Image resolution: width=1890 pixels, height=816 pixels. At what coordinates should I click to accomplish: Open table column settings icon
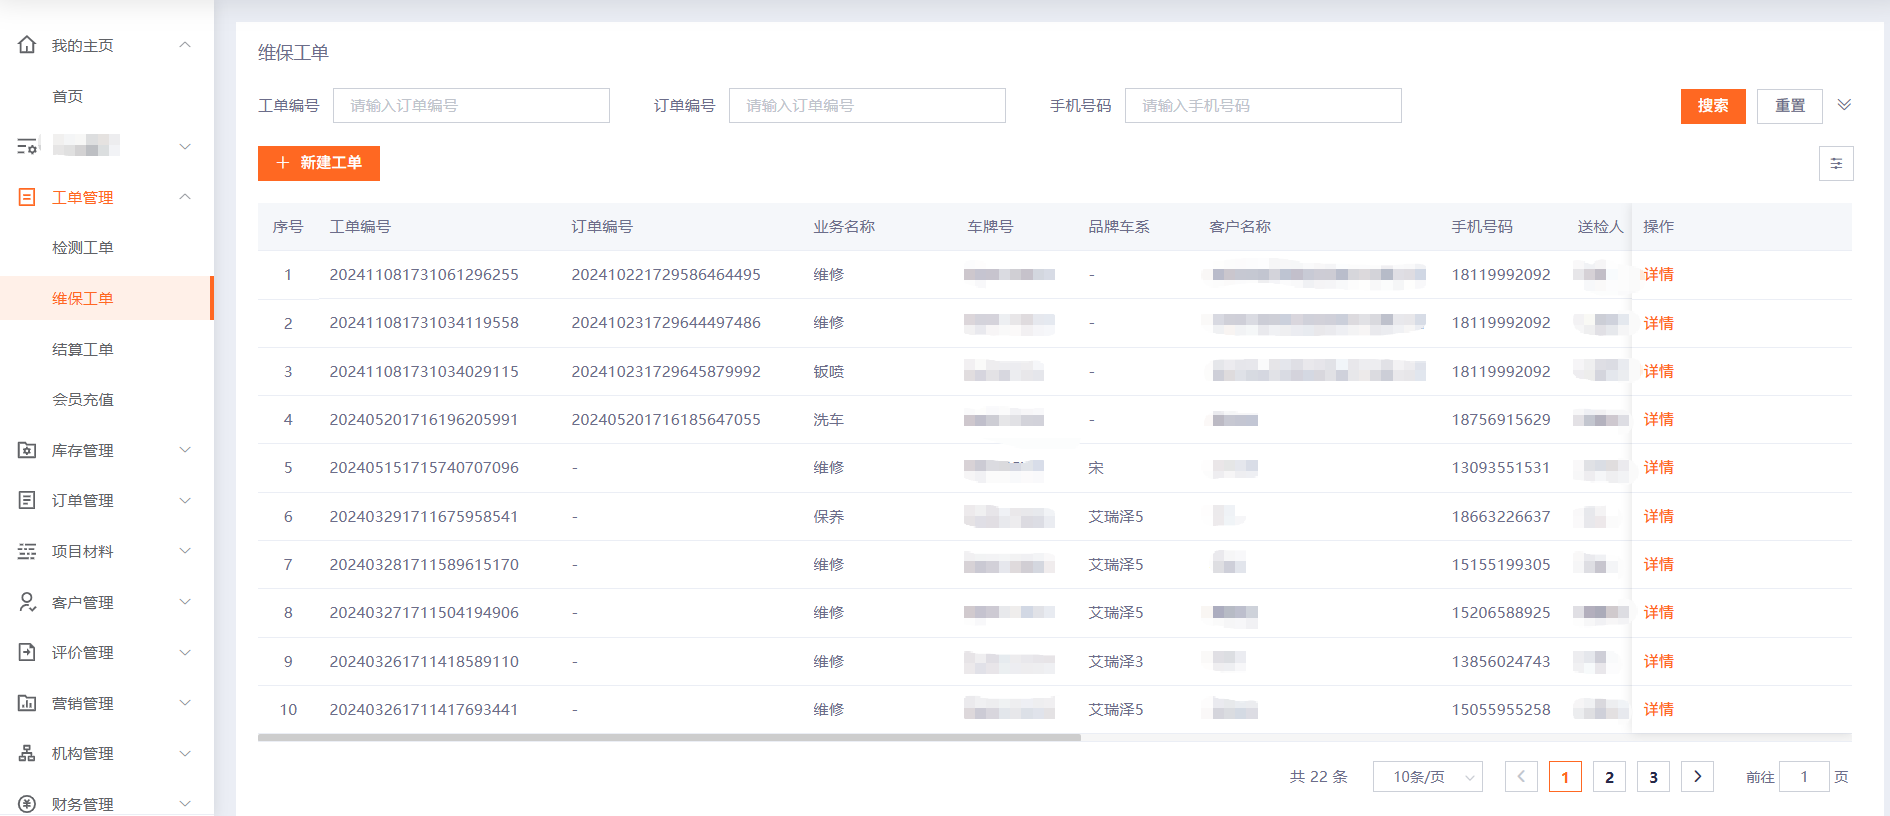pos(1835,164)
